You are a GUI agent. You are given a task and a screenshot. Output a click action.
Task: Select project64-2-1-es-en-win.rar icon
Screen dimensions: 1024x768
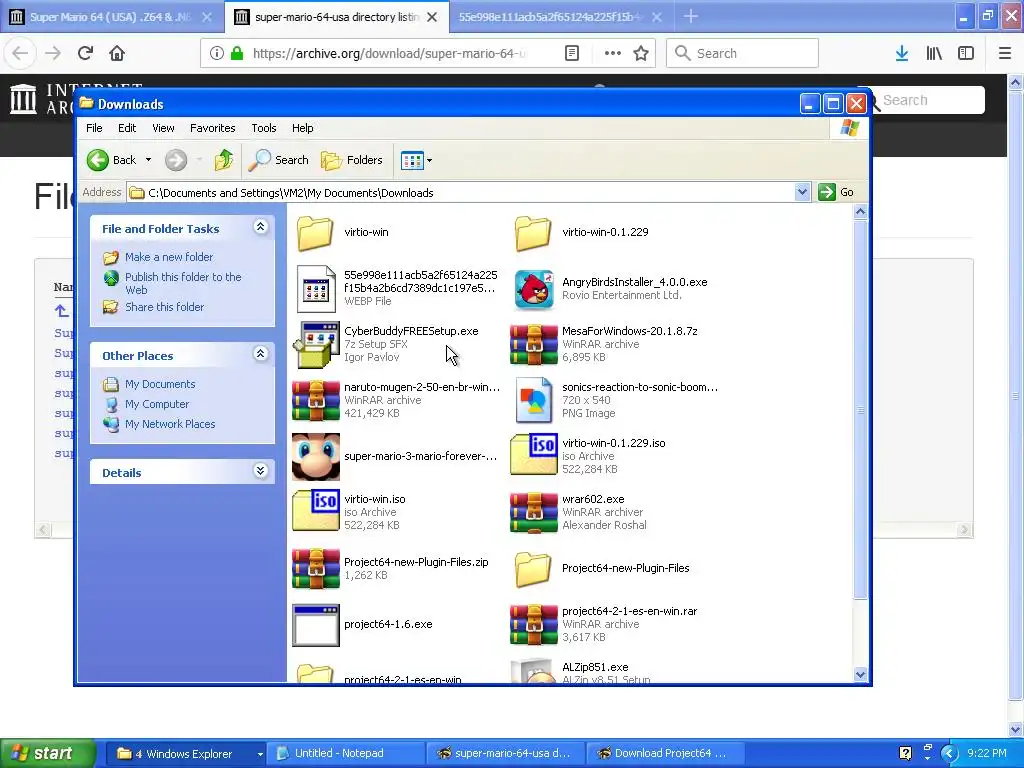pyautogui.click(x=534, y=624)
